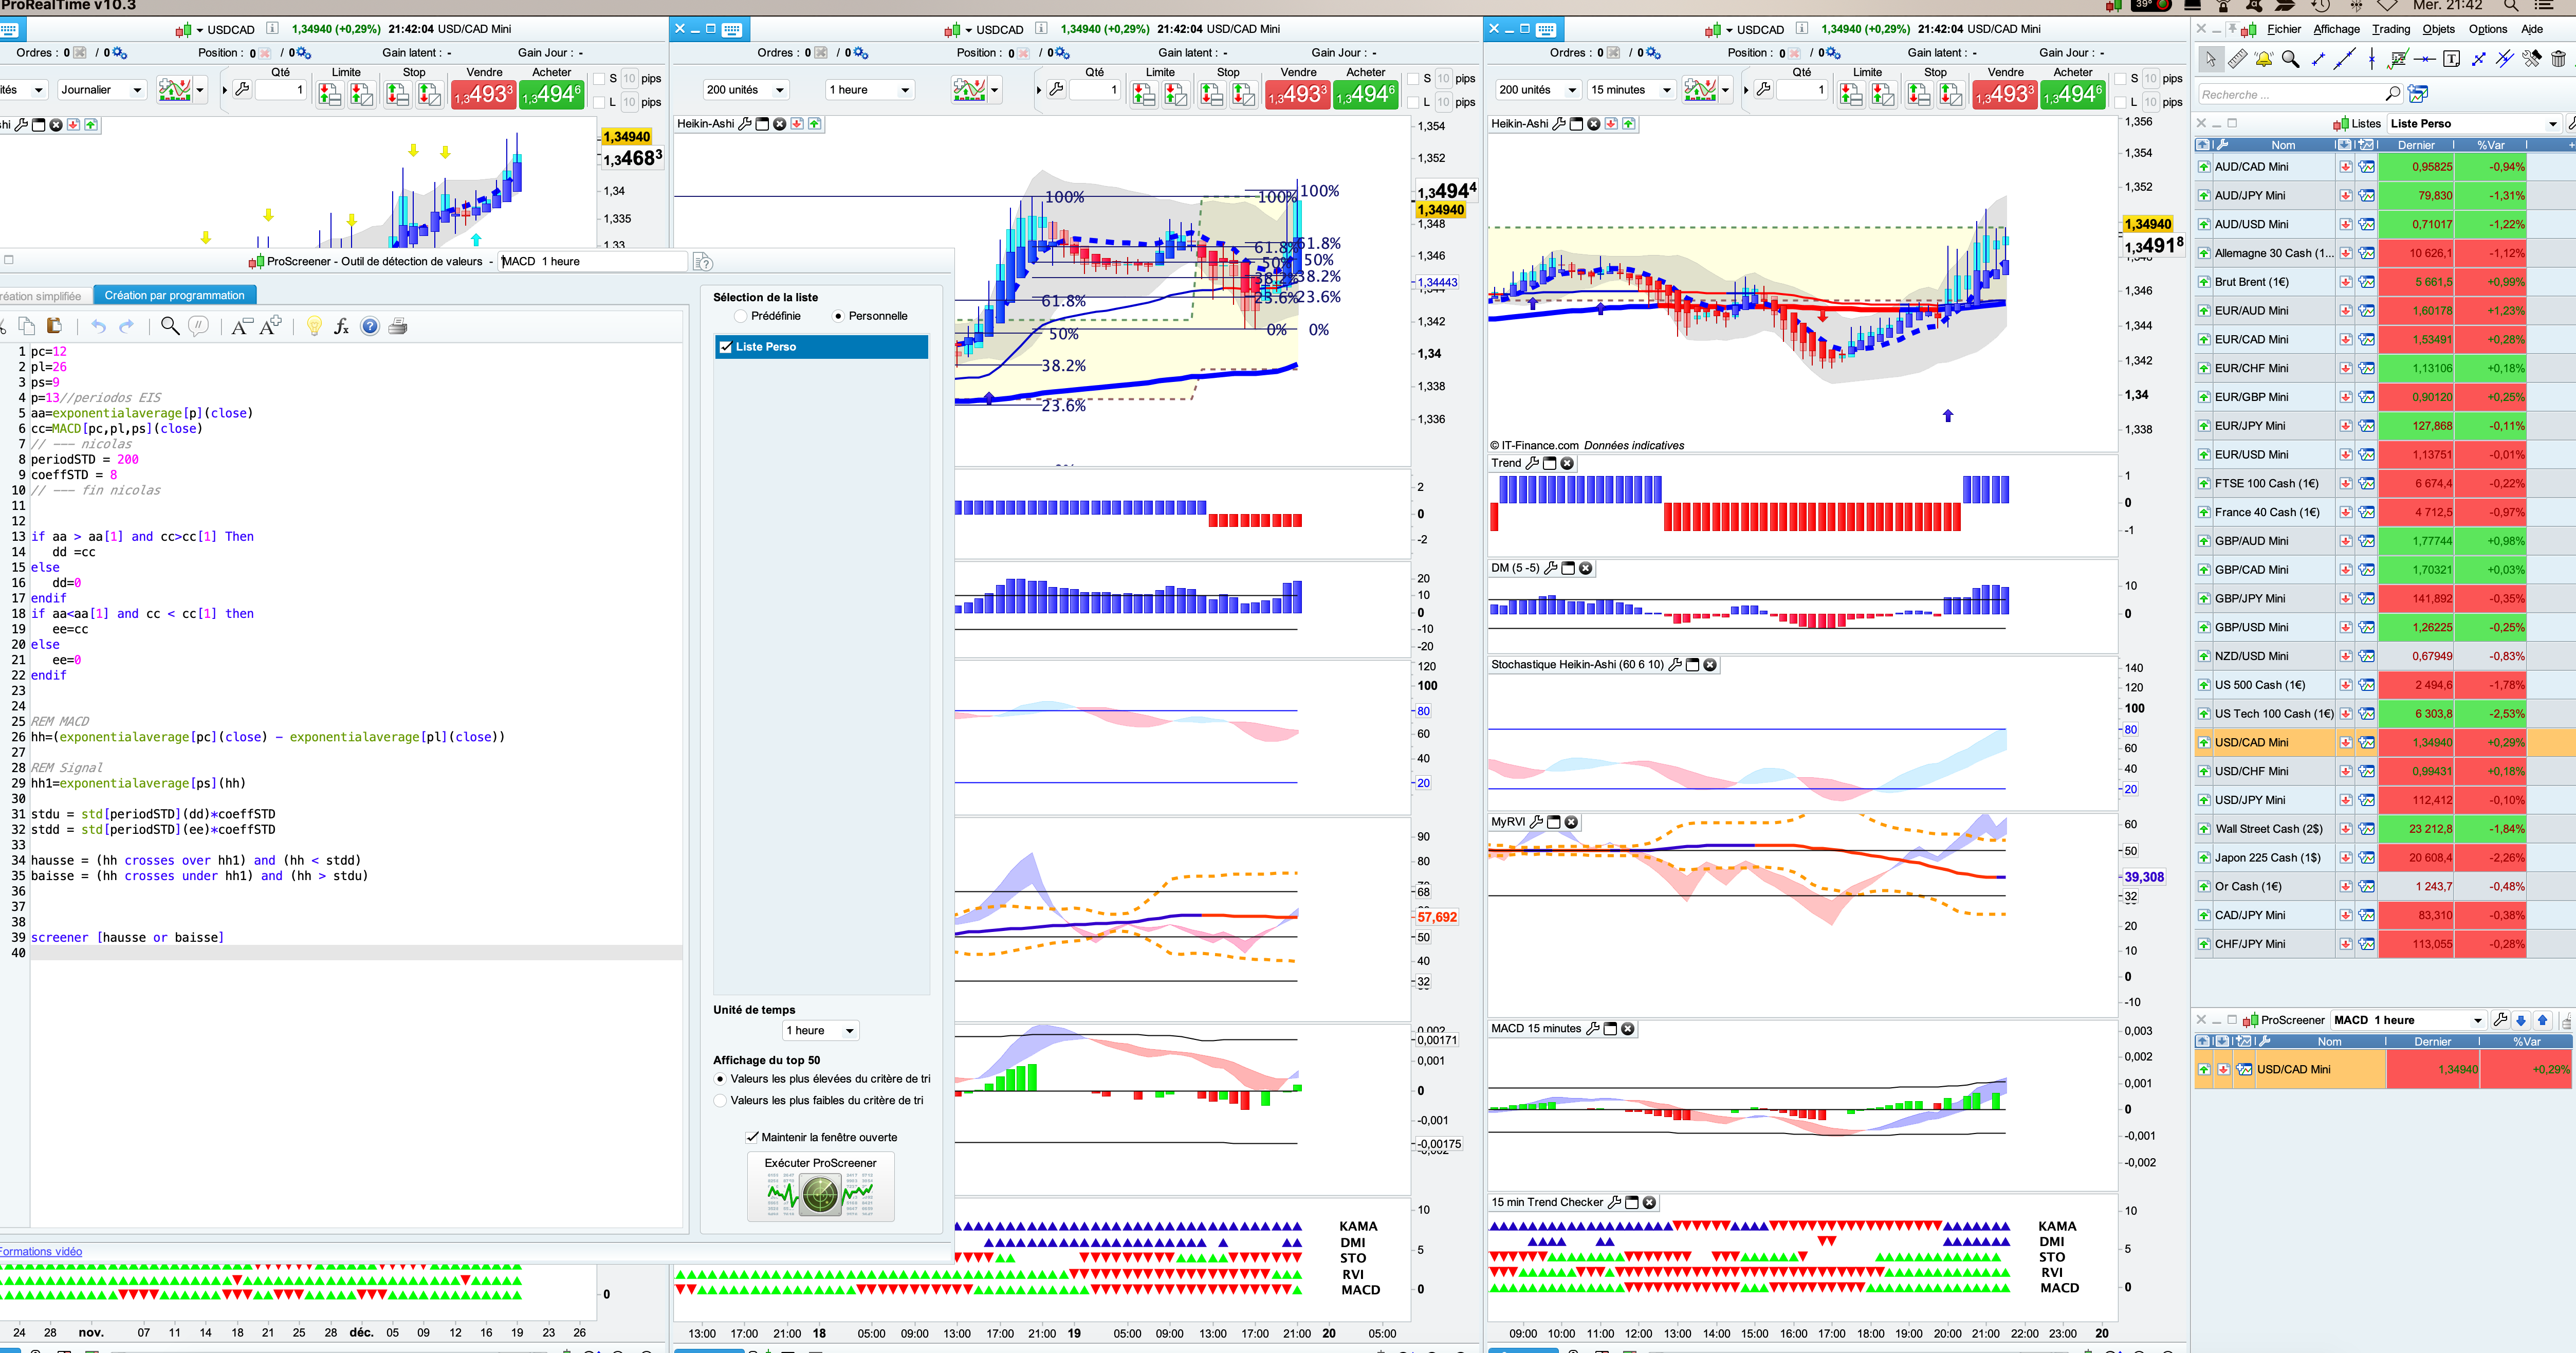
Task: Toggle the Liste Perso checkbox
Action: (x=726, y=347)
